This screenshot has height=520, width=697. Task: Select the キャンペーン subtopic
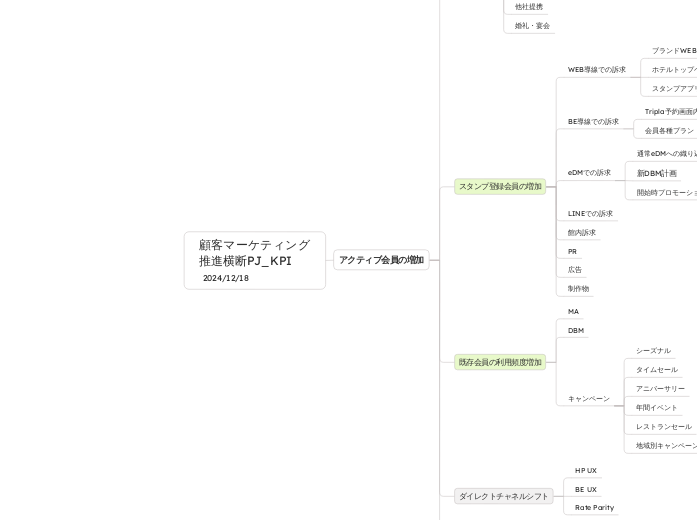click(589, 399)
